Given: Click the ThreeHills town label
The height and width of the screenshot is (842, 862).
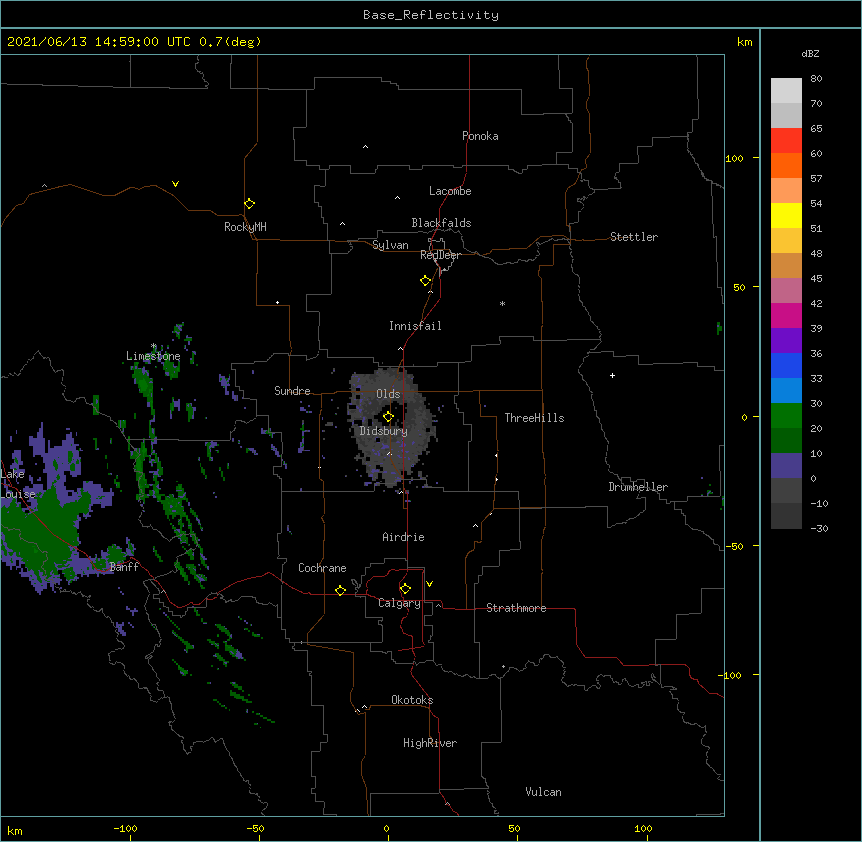Looking at the screenshot, I should pos(534,418).
